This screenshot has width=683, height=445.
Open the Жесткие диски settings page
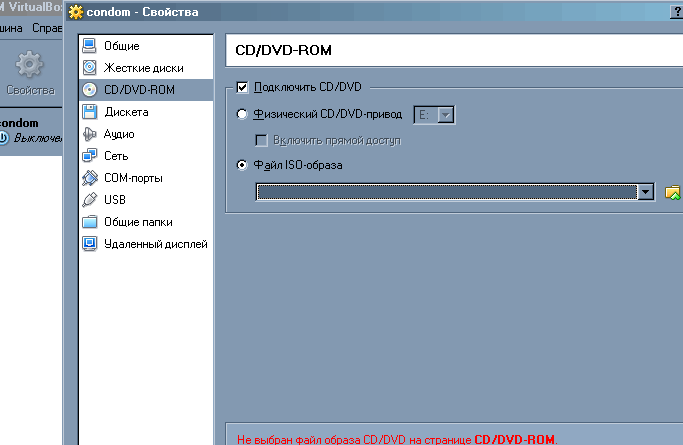tap(146, 67)
